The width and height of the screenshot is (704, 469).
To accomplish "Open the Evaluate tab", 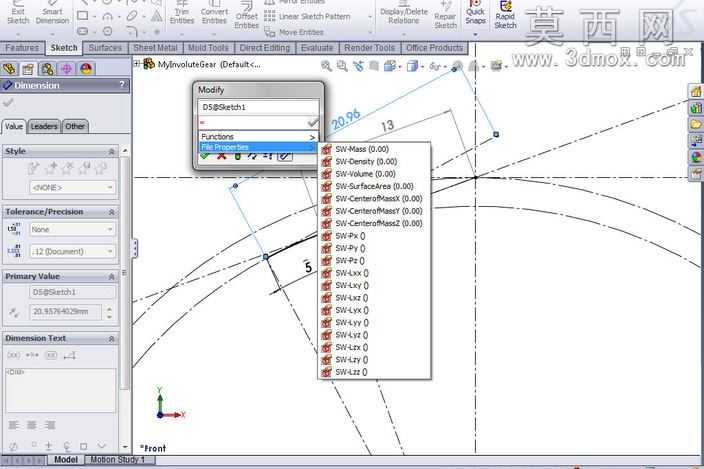I will tap(317, 48).
